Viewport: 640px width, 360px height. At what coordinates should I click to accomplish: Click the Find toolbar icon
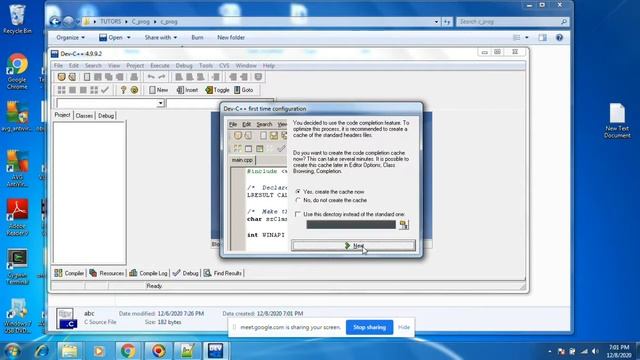[x=179, y=77]
